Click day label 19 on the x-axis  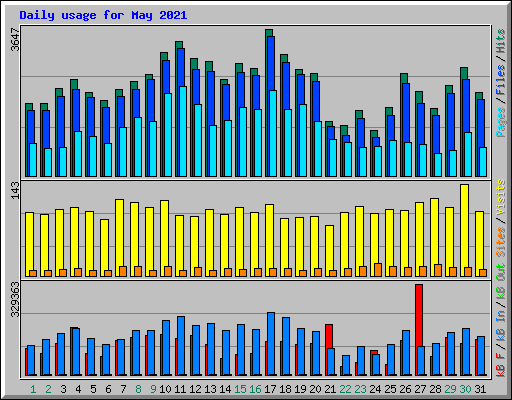tap(300, 389)
